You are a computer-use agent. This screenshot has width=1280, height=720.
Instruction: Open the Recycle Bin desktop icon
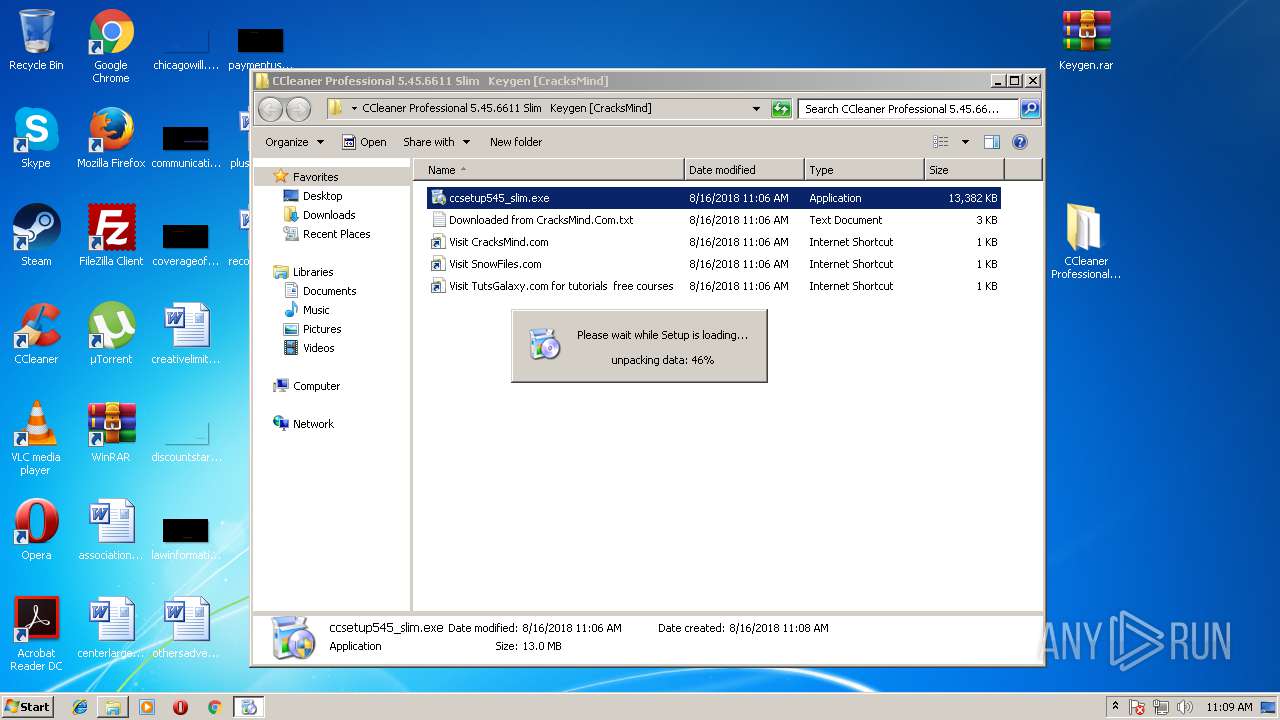pos(36,41)
